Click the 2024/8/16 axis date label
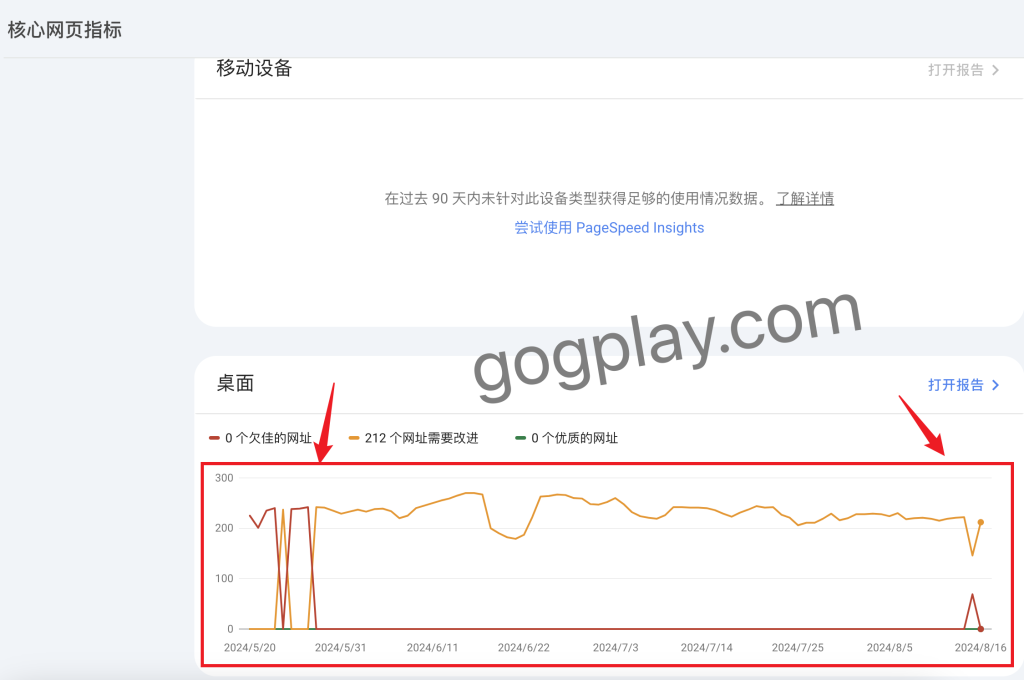Screen dimensions: 1024x680 [980, 647]
